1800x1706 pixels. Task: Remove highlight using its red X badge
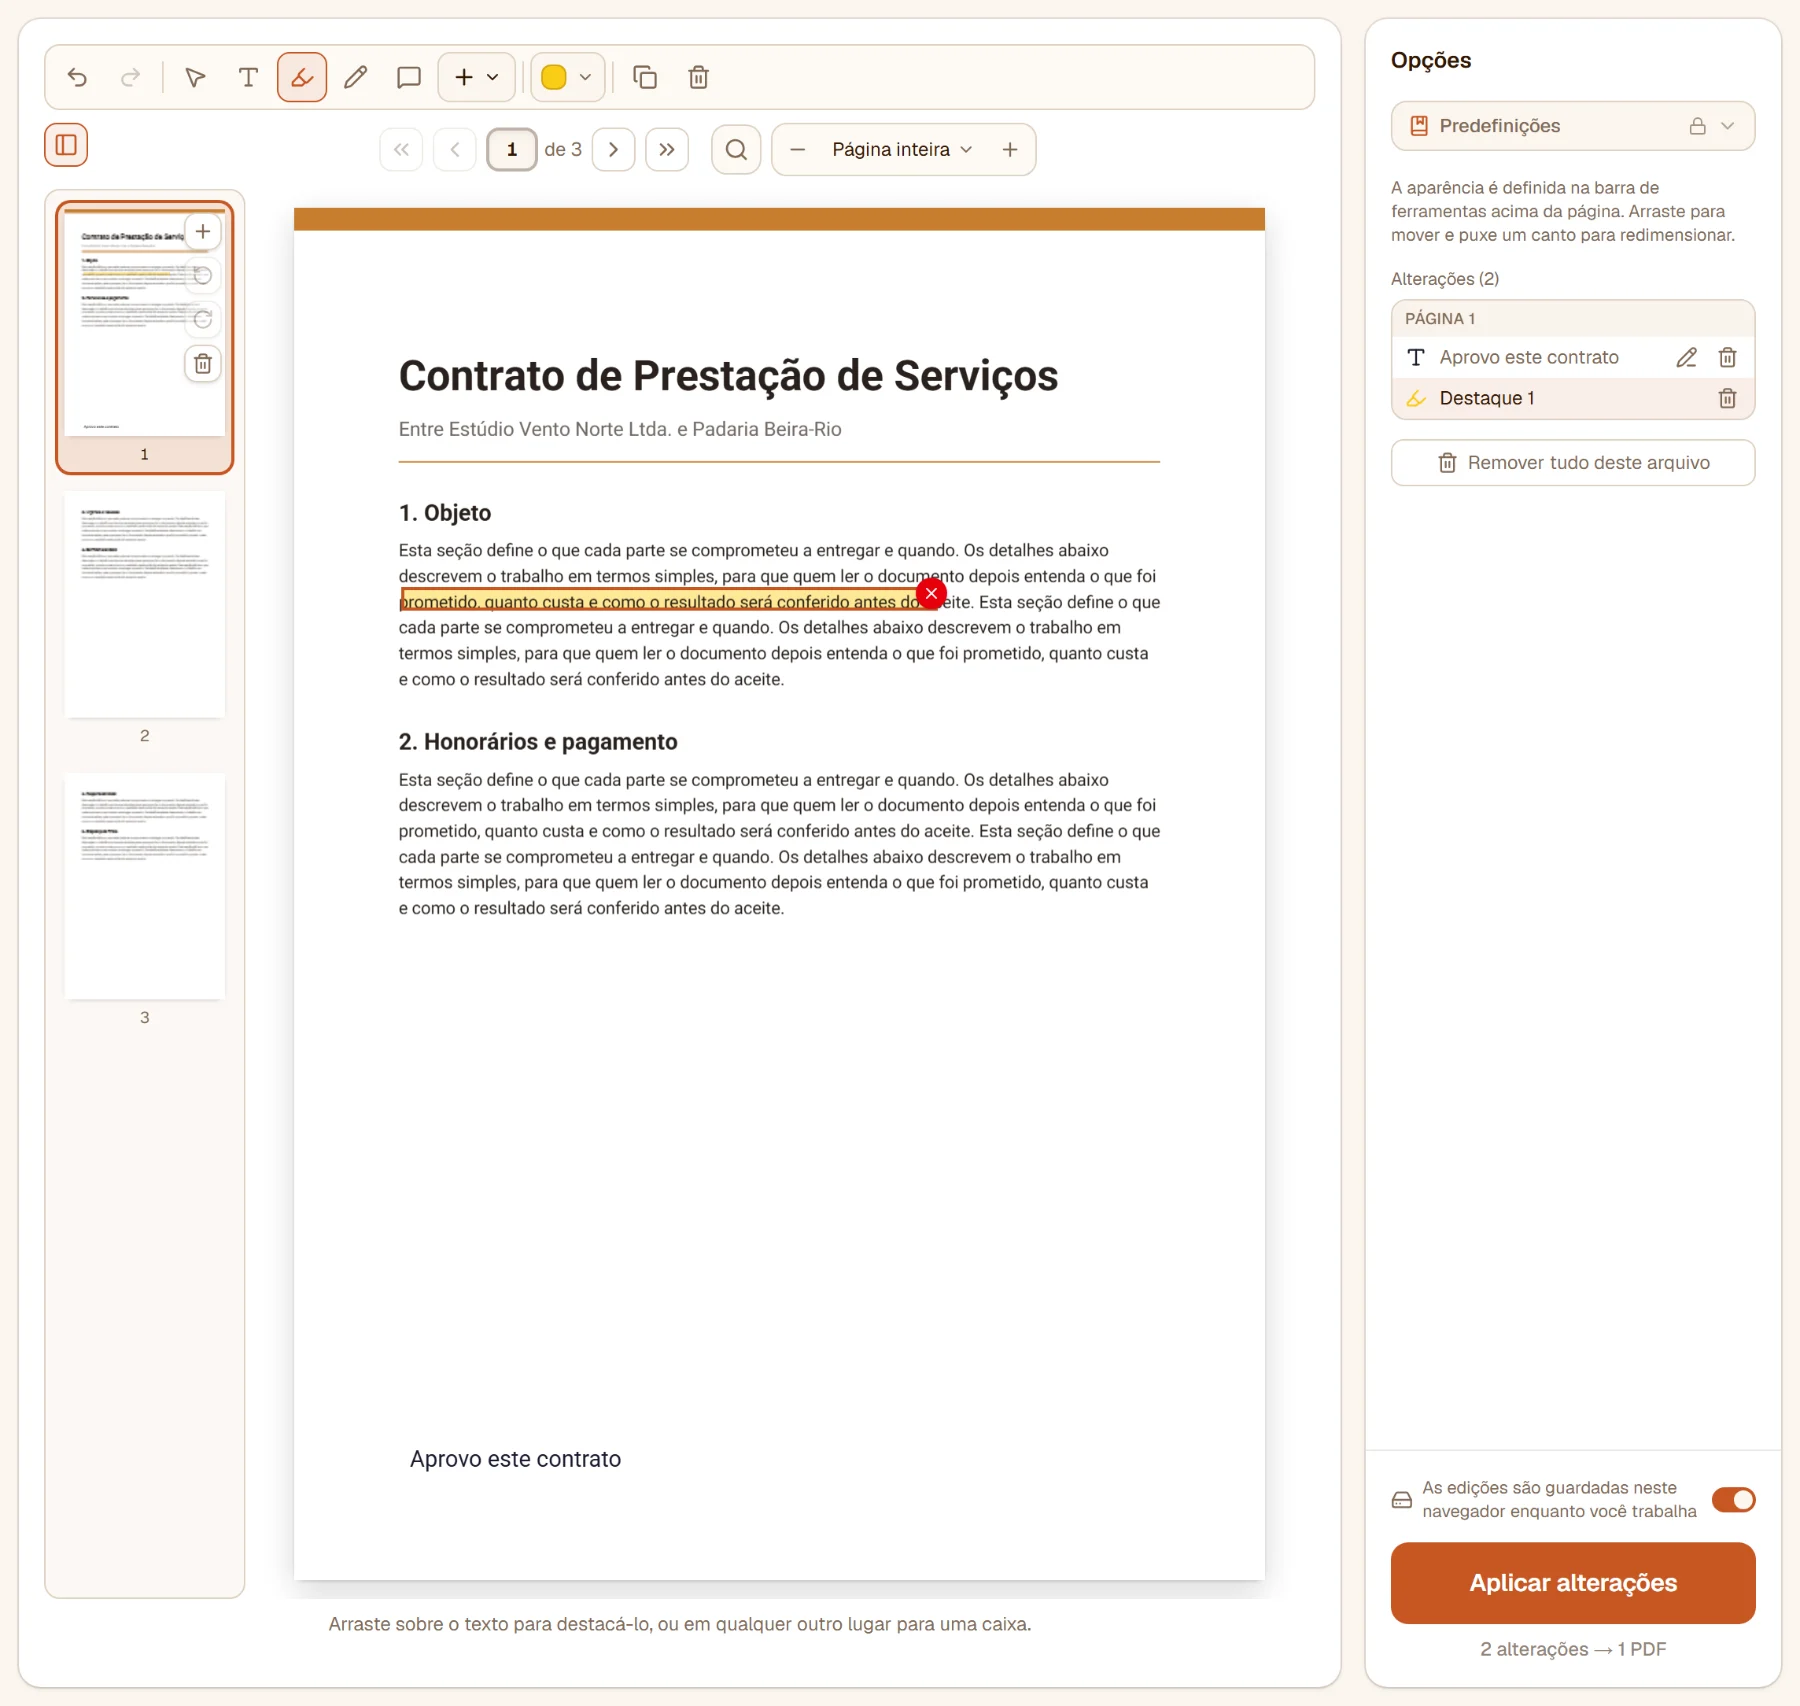pos(931,593)
